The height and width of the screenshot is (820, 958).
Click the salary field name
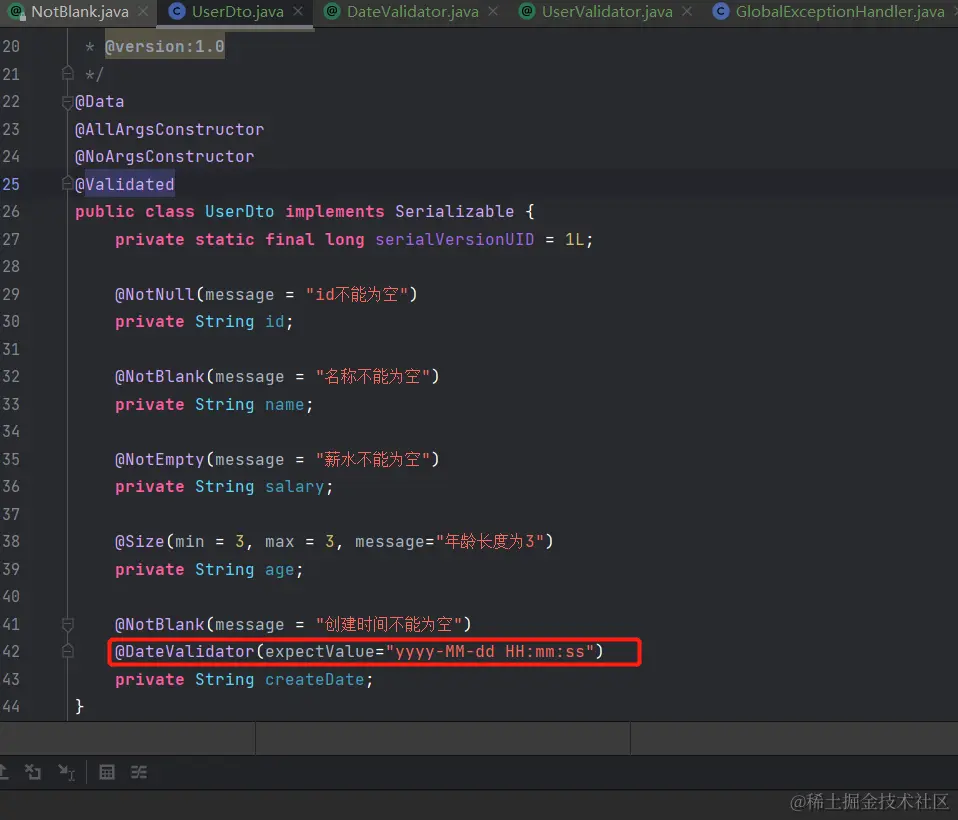click(294, 486)
